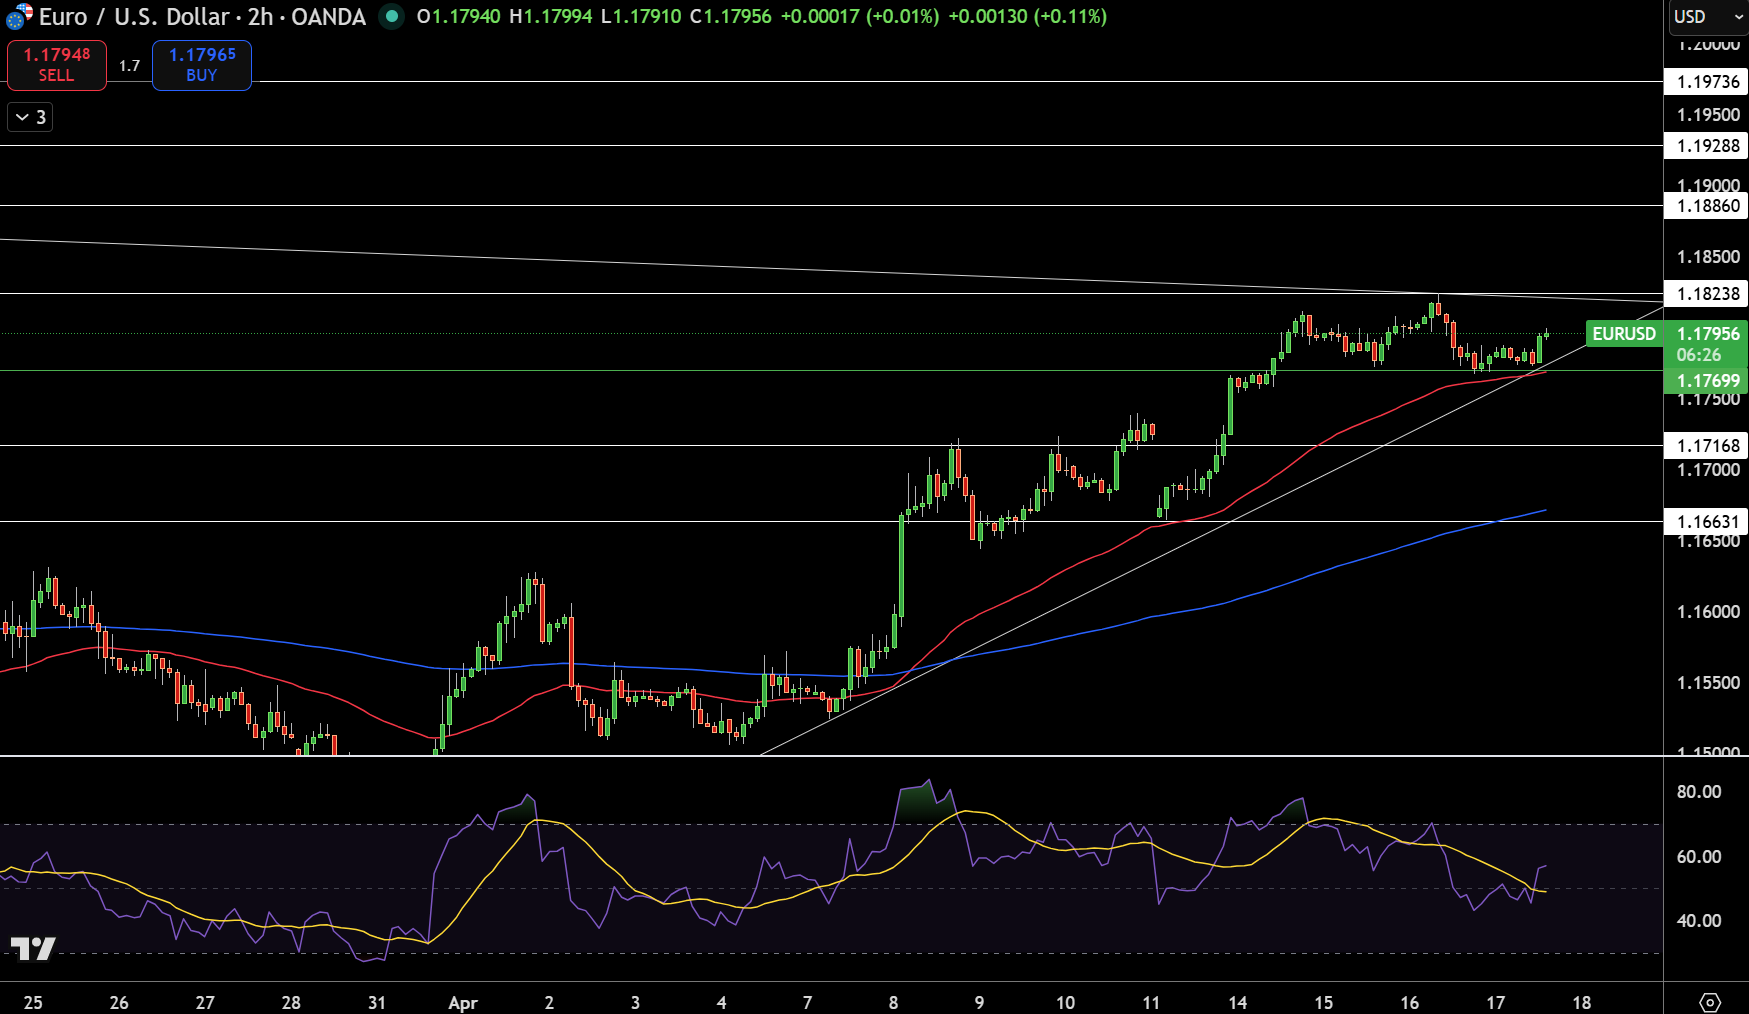Screen dimensions: 1749x1014
Task: Click the 1.18860 price level label
Action: click(x=1706, y=206)
